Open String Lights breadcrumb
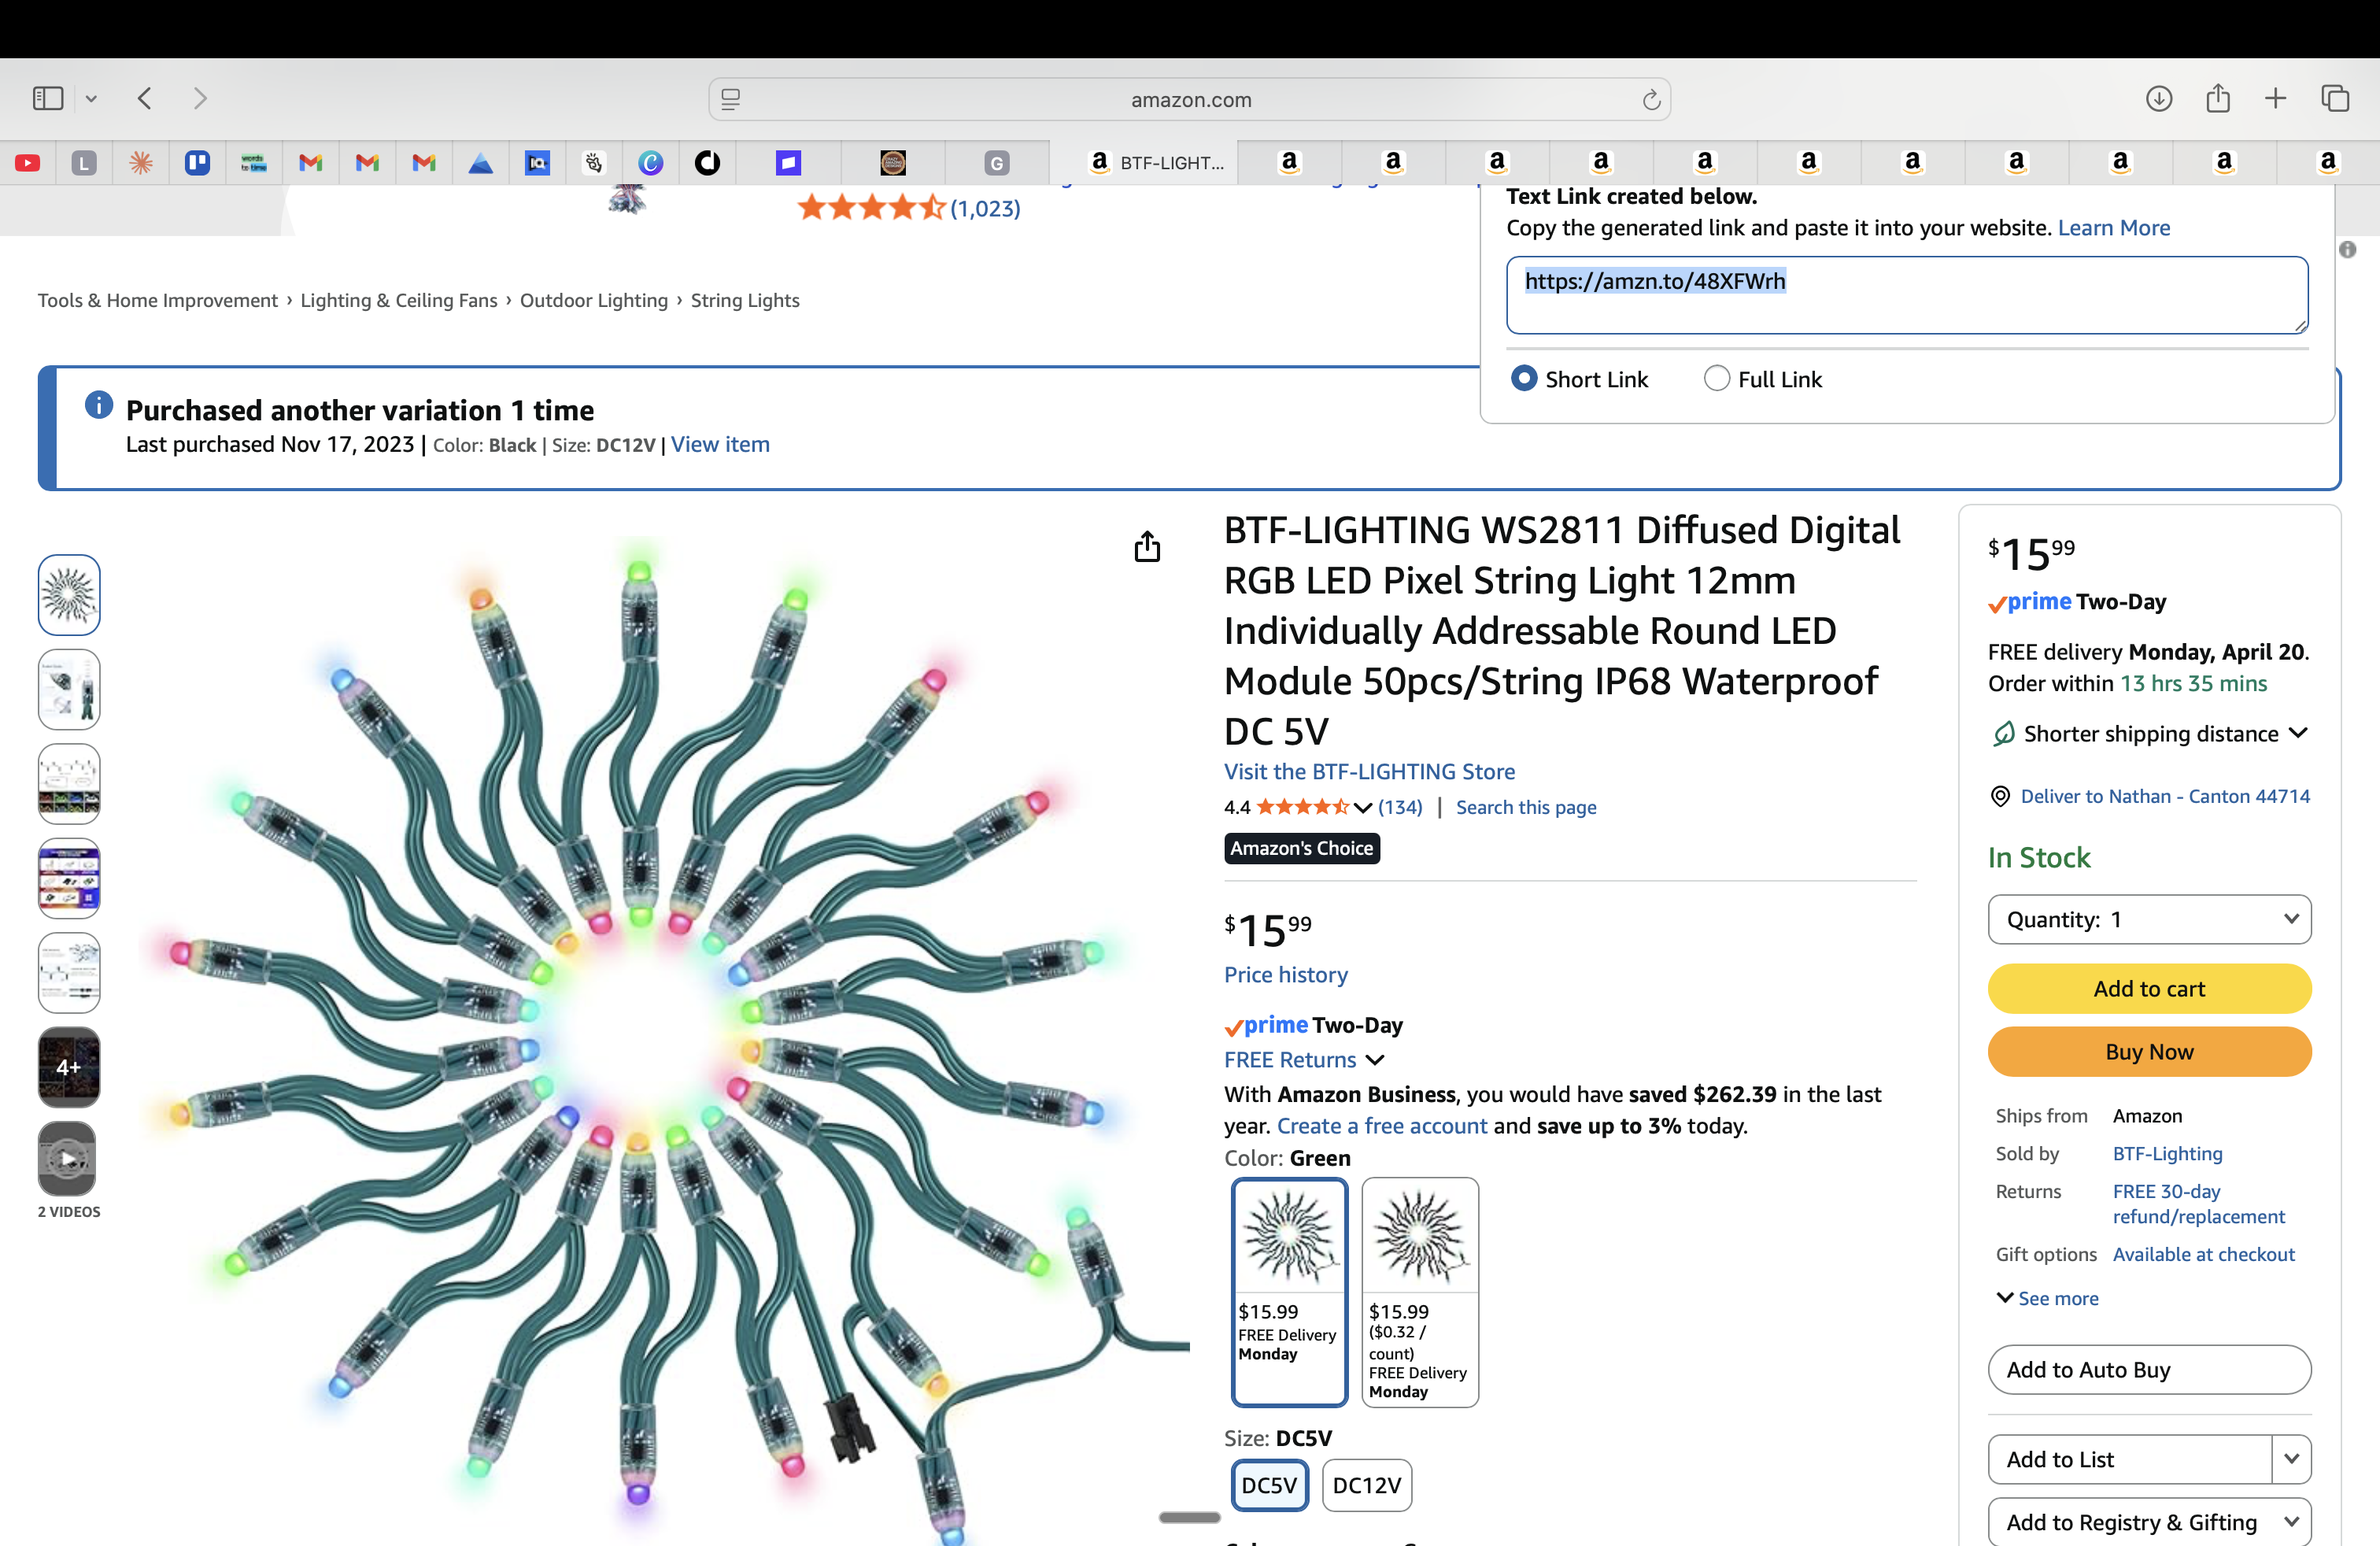Viewport: 2380px width, 1546px height. coord(745,300)
